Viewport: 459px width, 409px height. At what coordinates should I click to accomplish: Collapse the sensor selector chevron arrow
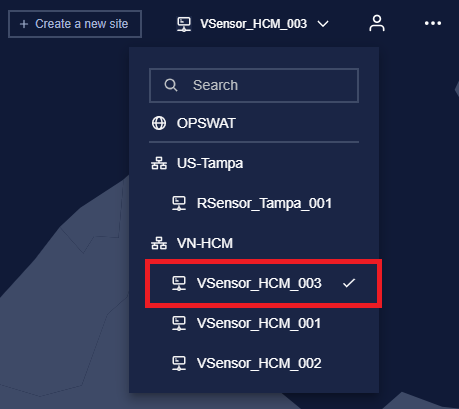click(x=323, y=24)
